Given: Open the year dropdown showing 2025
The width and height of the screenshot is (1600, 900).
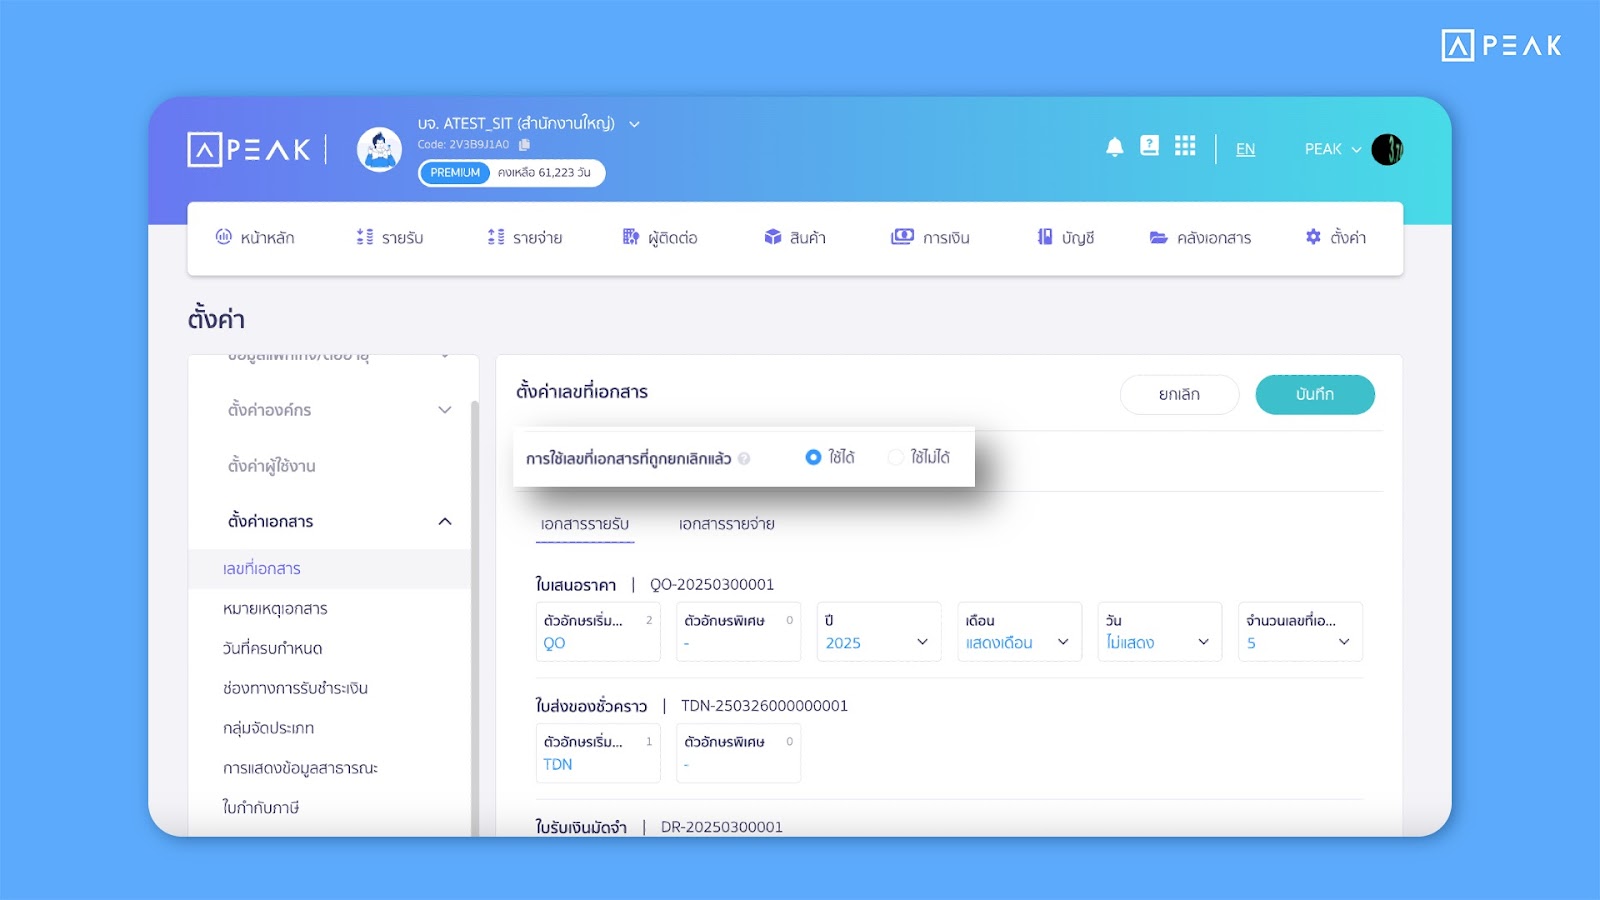Looking at the screenshot, I should coord(878,642).
